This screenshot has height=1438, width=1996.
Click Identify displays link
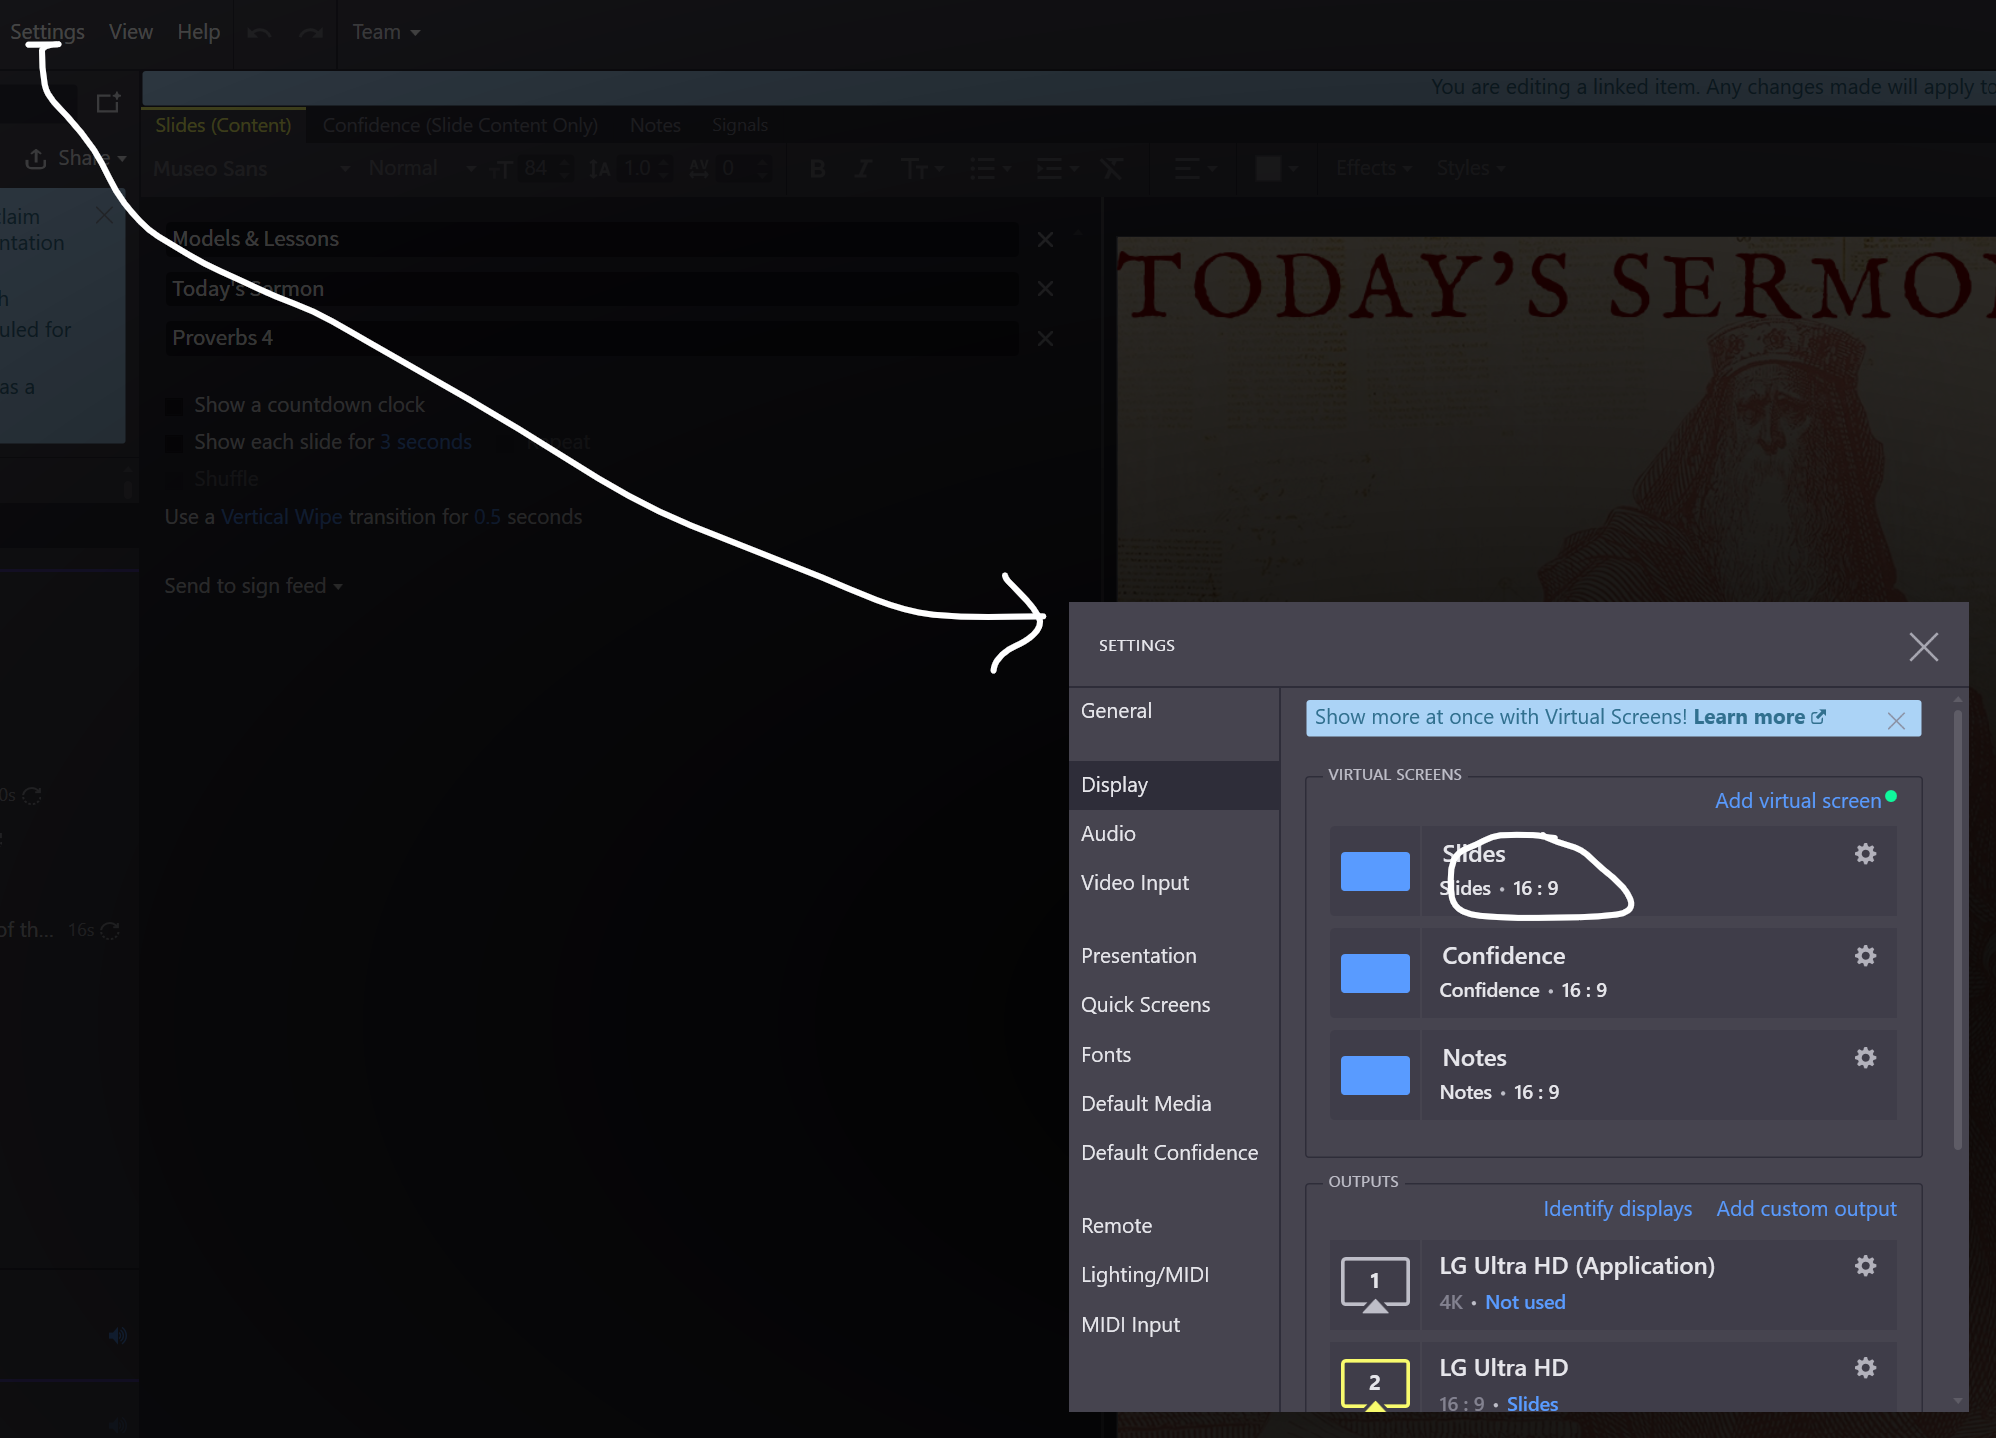pos(1617,1209)
